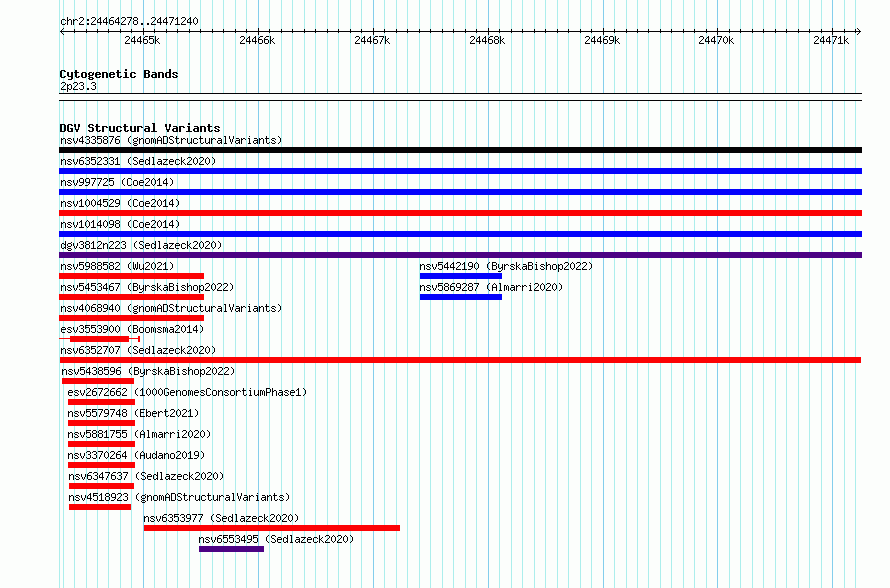890x588 pixels.
Task: Open variant nsv6353977 (Sedlazeck2020) label
Action: click(221, 518)
